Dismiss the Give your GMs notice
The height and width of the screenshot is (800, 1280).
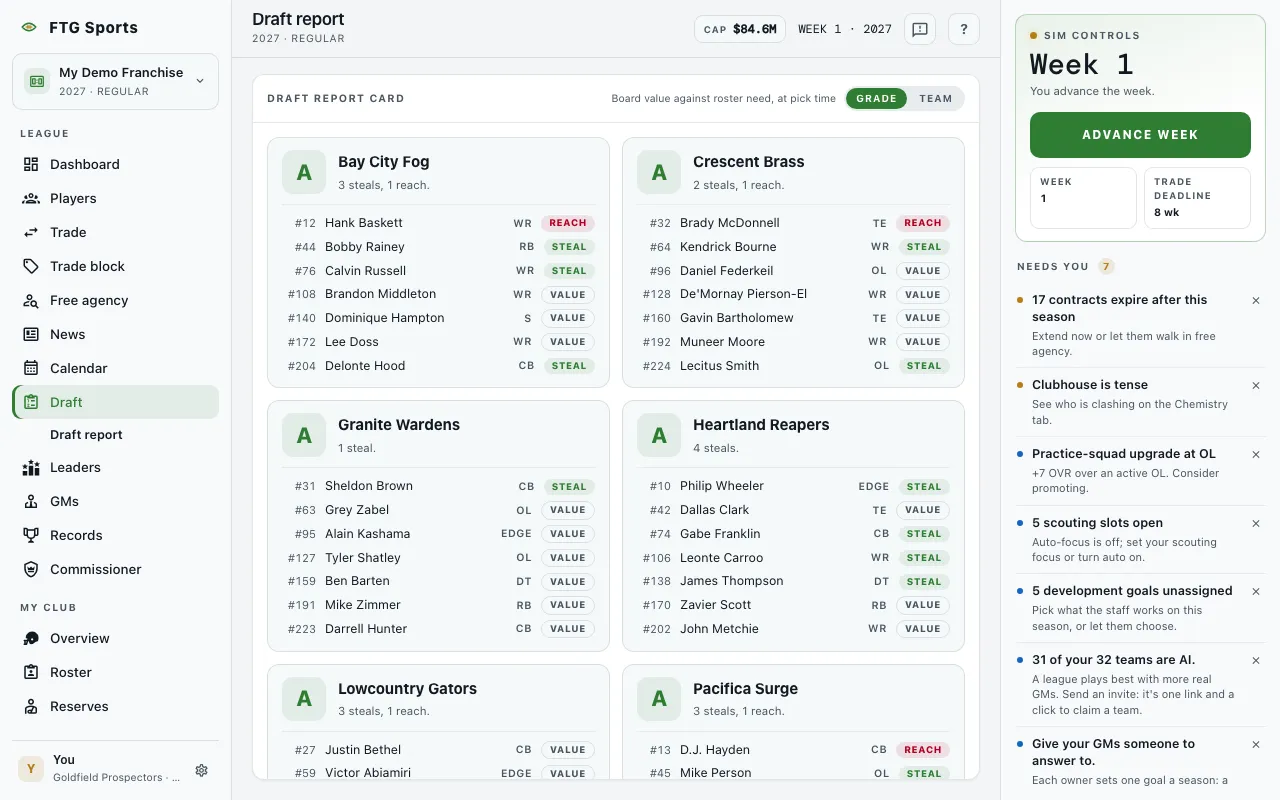tap(1256, 744)
